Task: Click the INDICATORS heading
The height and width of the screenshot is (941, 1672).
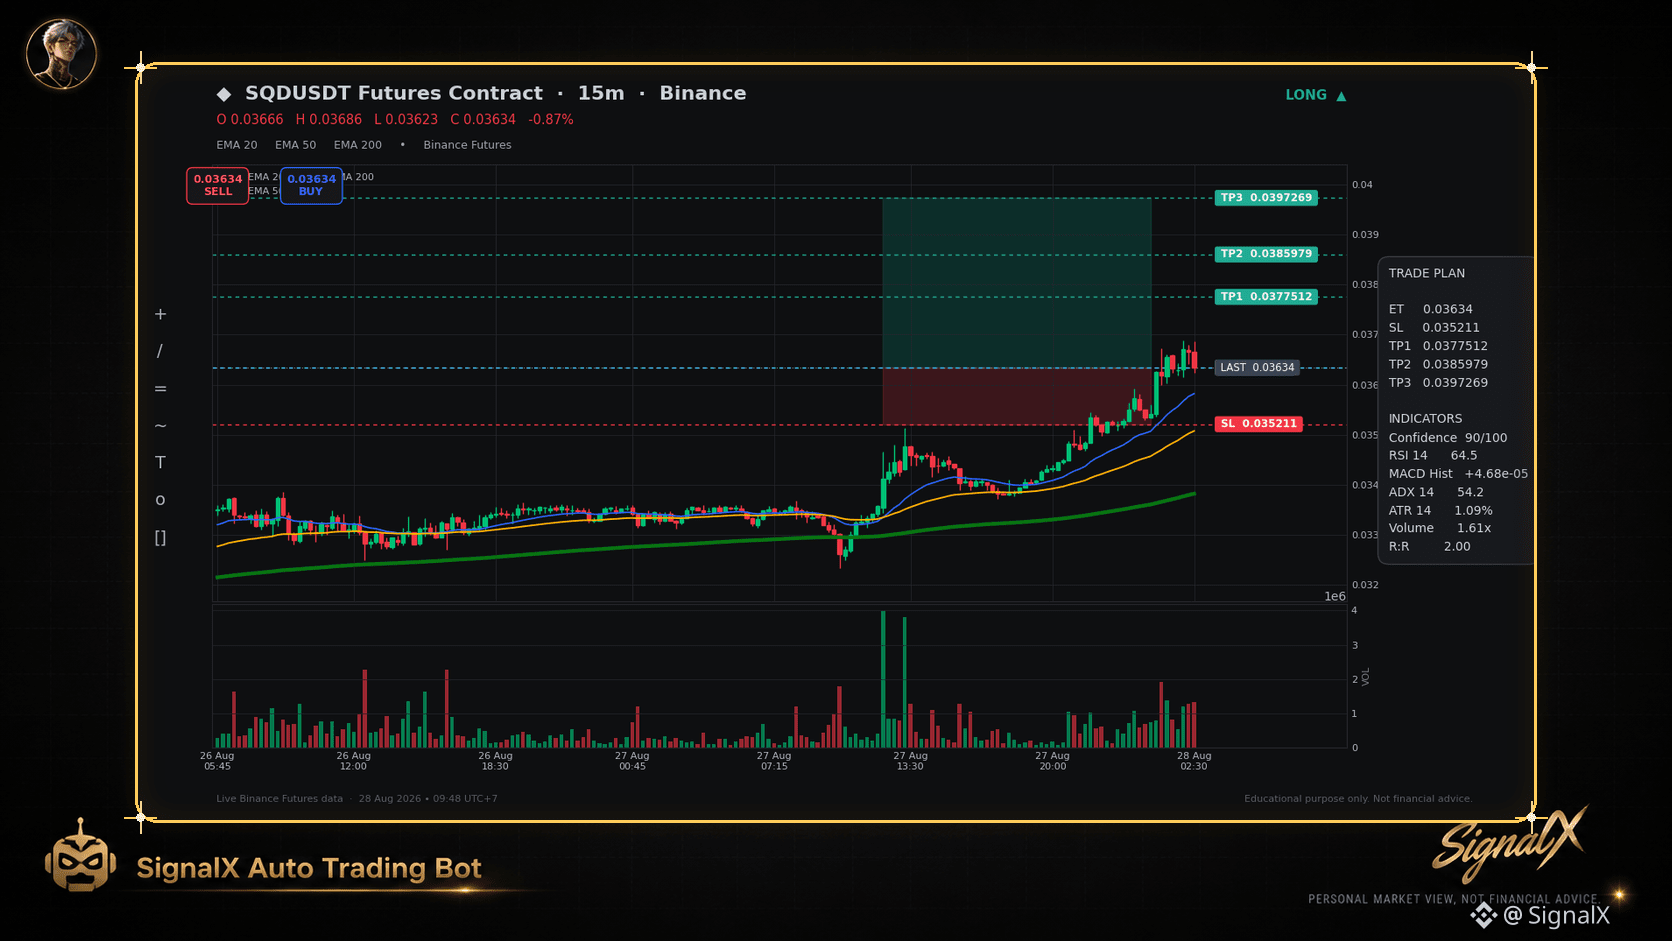Action: pos(1425,419)
